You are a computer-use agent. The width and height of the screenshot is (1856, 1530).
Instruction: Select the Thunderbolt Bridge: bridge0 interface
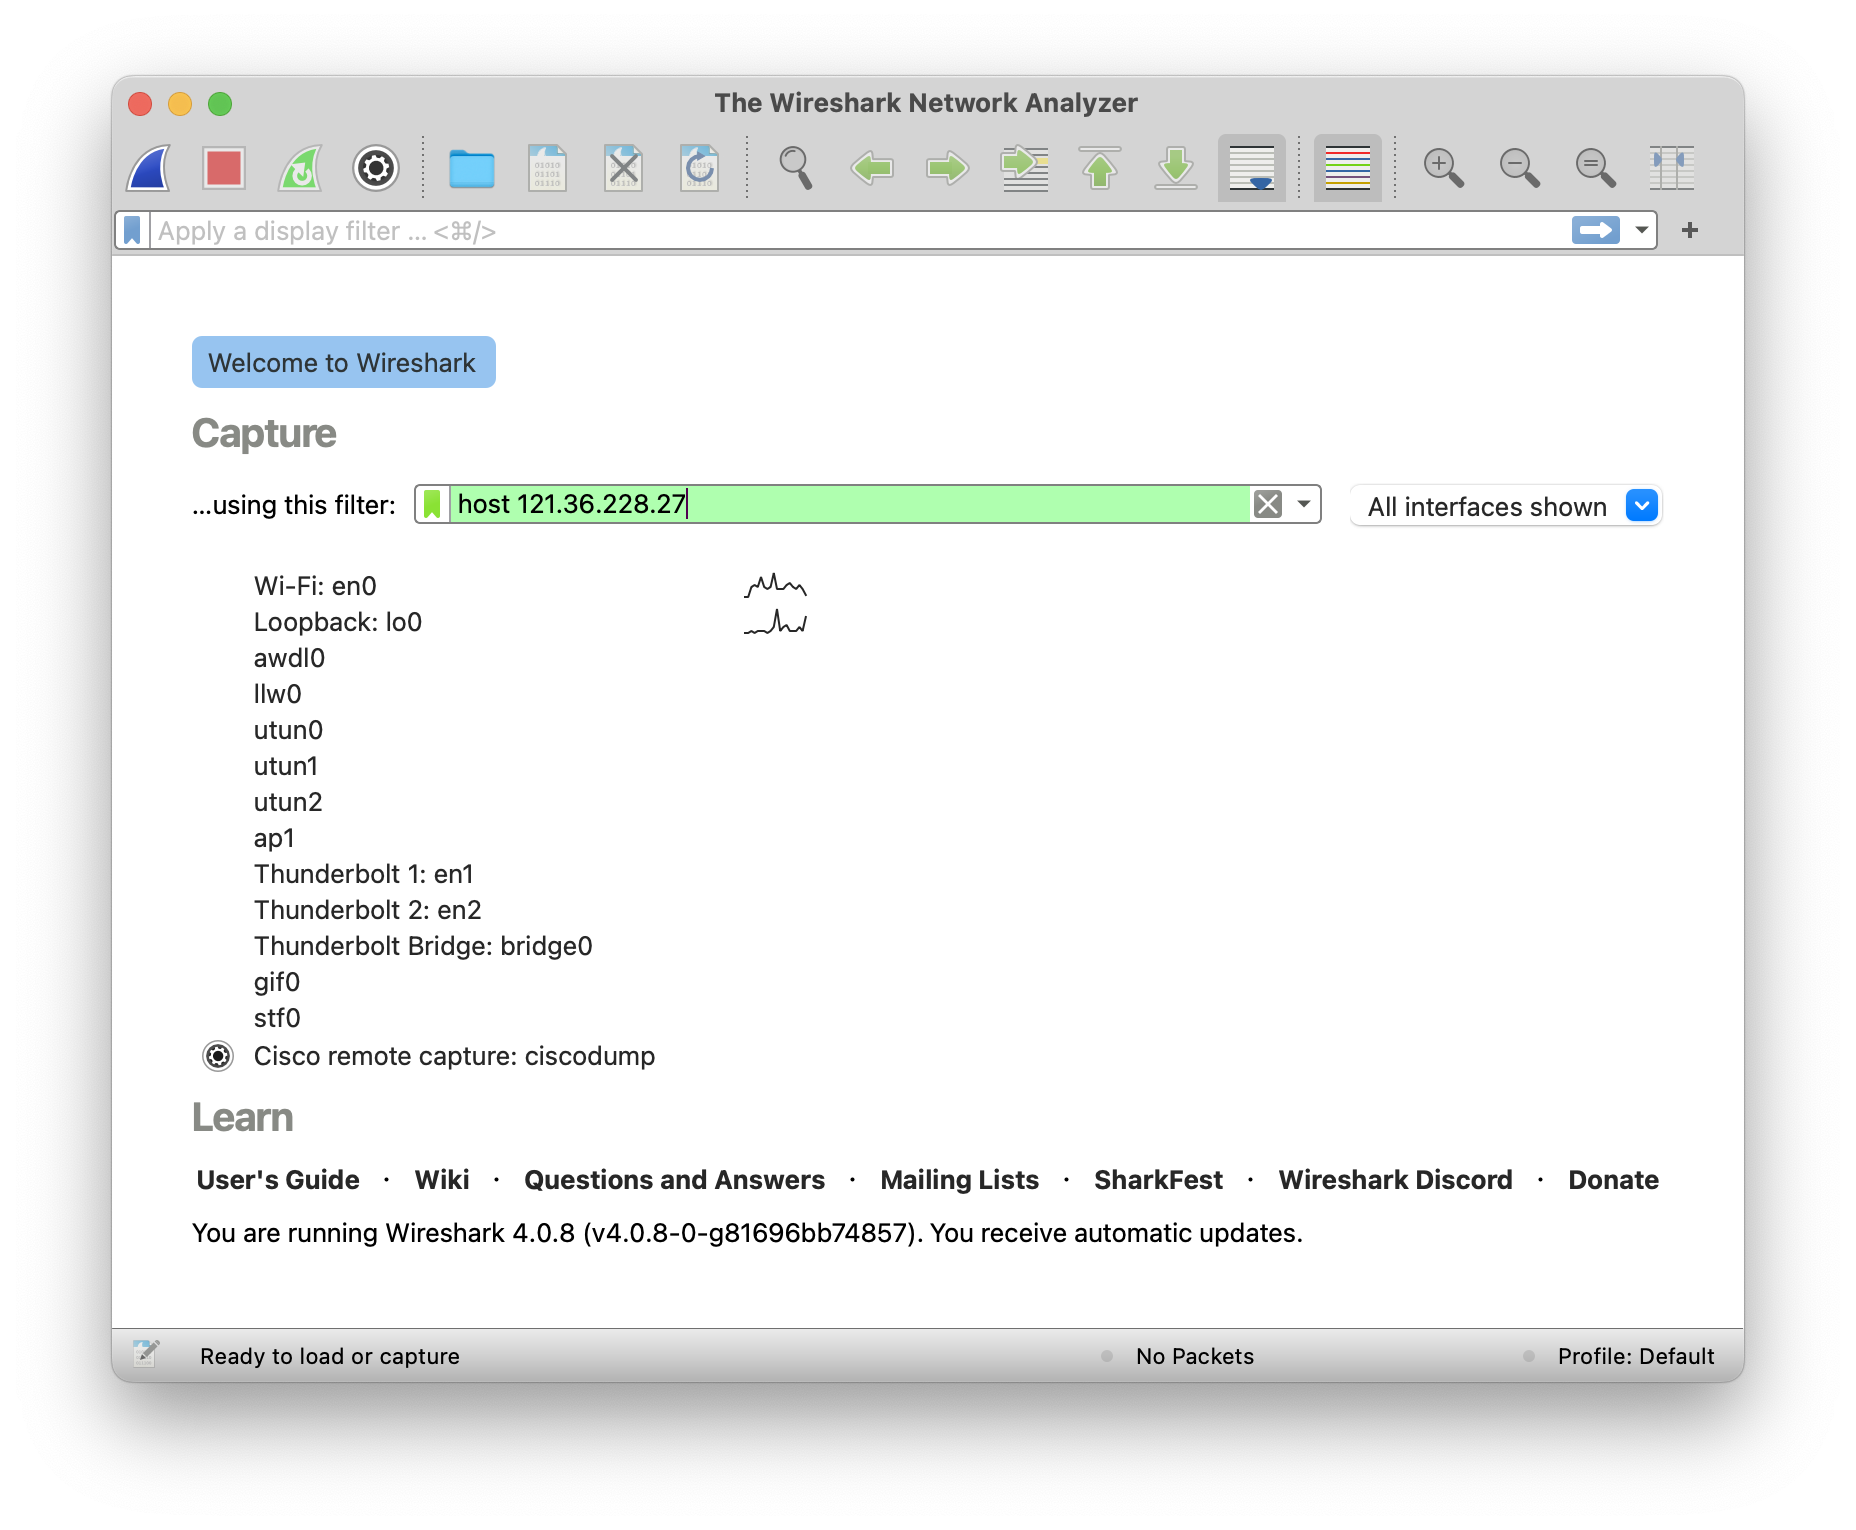(x=423, y=946)
